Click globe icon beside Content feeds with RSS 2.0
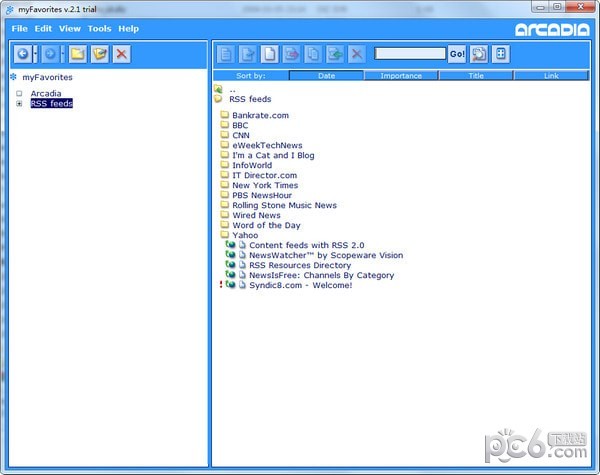Viewport: 600px width, 475px height. click(x=230, y=244)
